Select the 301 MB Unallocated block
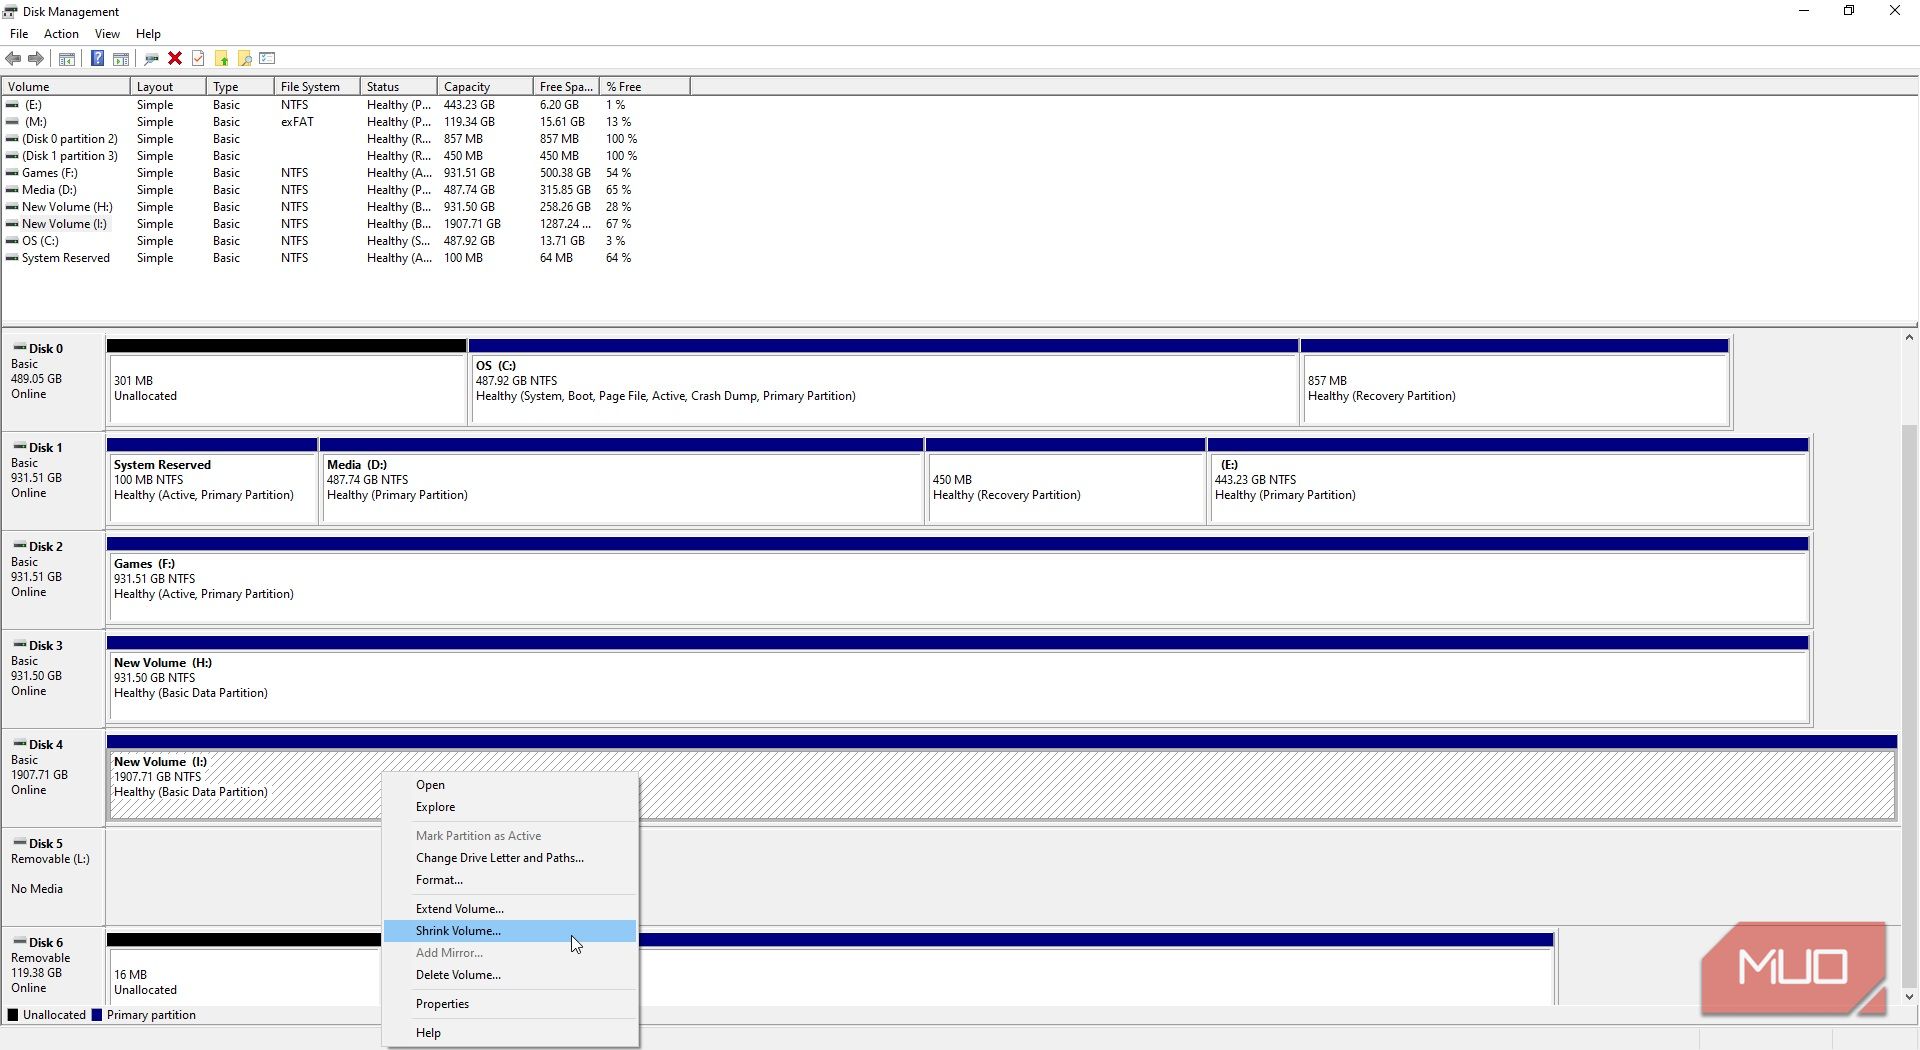1920x1050 pixels. (x=287, y=382)
